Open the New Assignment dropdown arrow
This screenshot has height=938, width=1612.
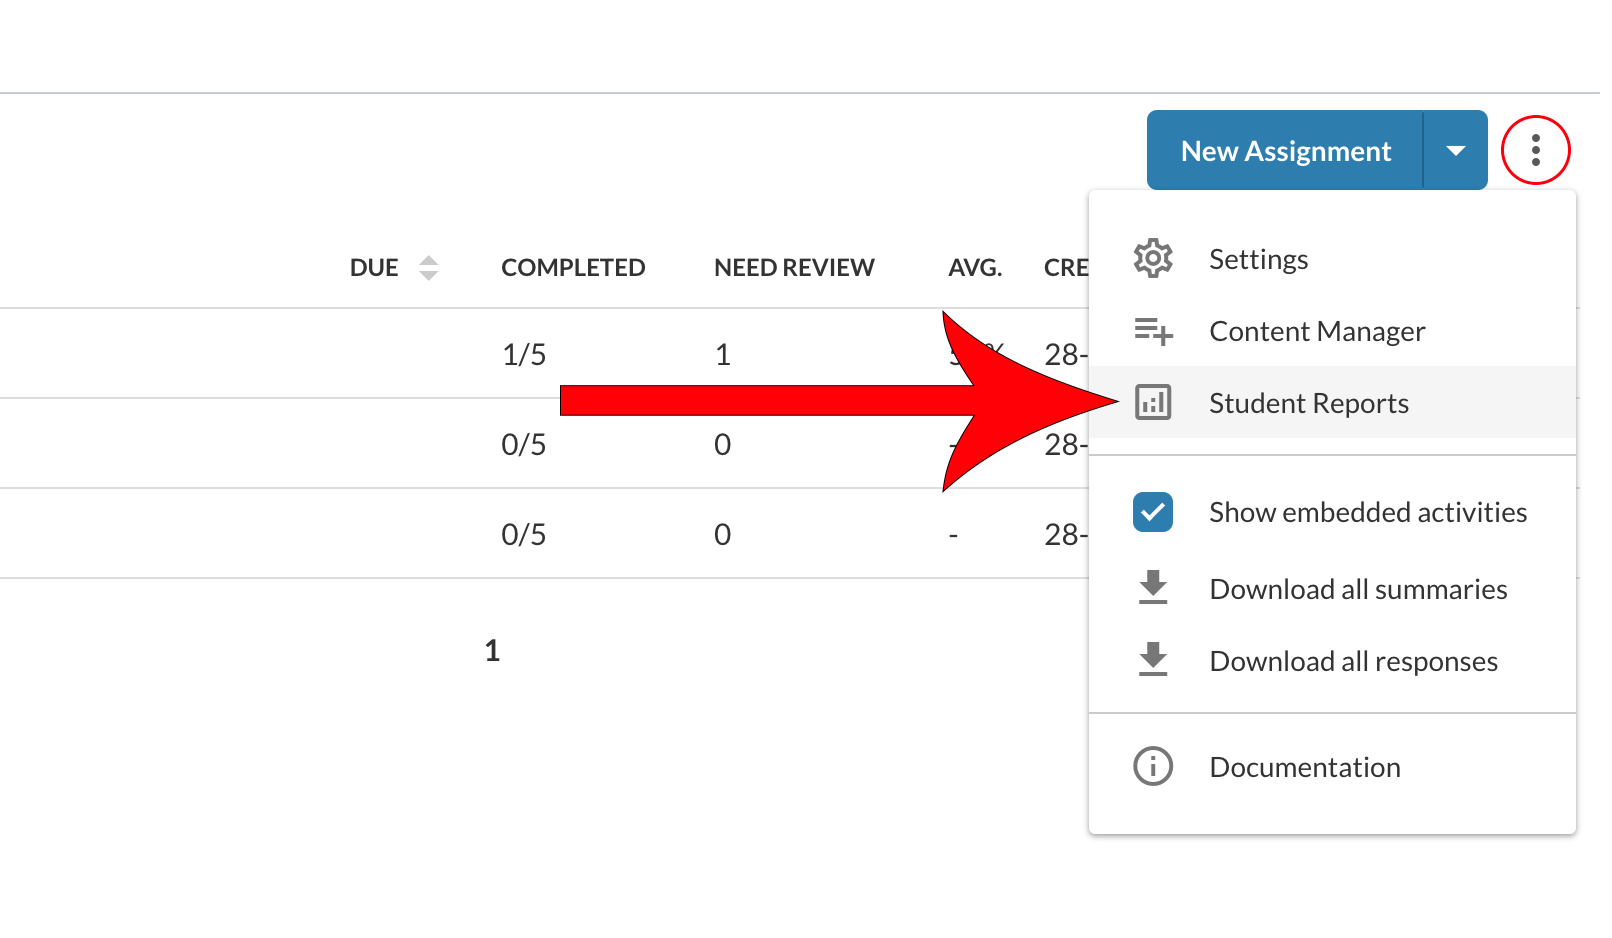(1456, 150)
